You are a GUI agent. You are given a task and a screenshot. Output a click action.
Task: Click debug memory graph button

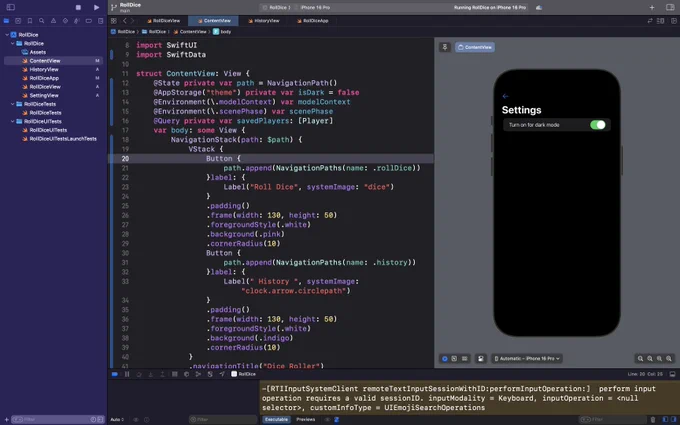click(198, 374)
